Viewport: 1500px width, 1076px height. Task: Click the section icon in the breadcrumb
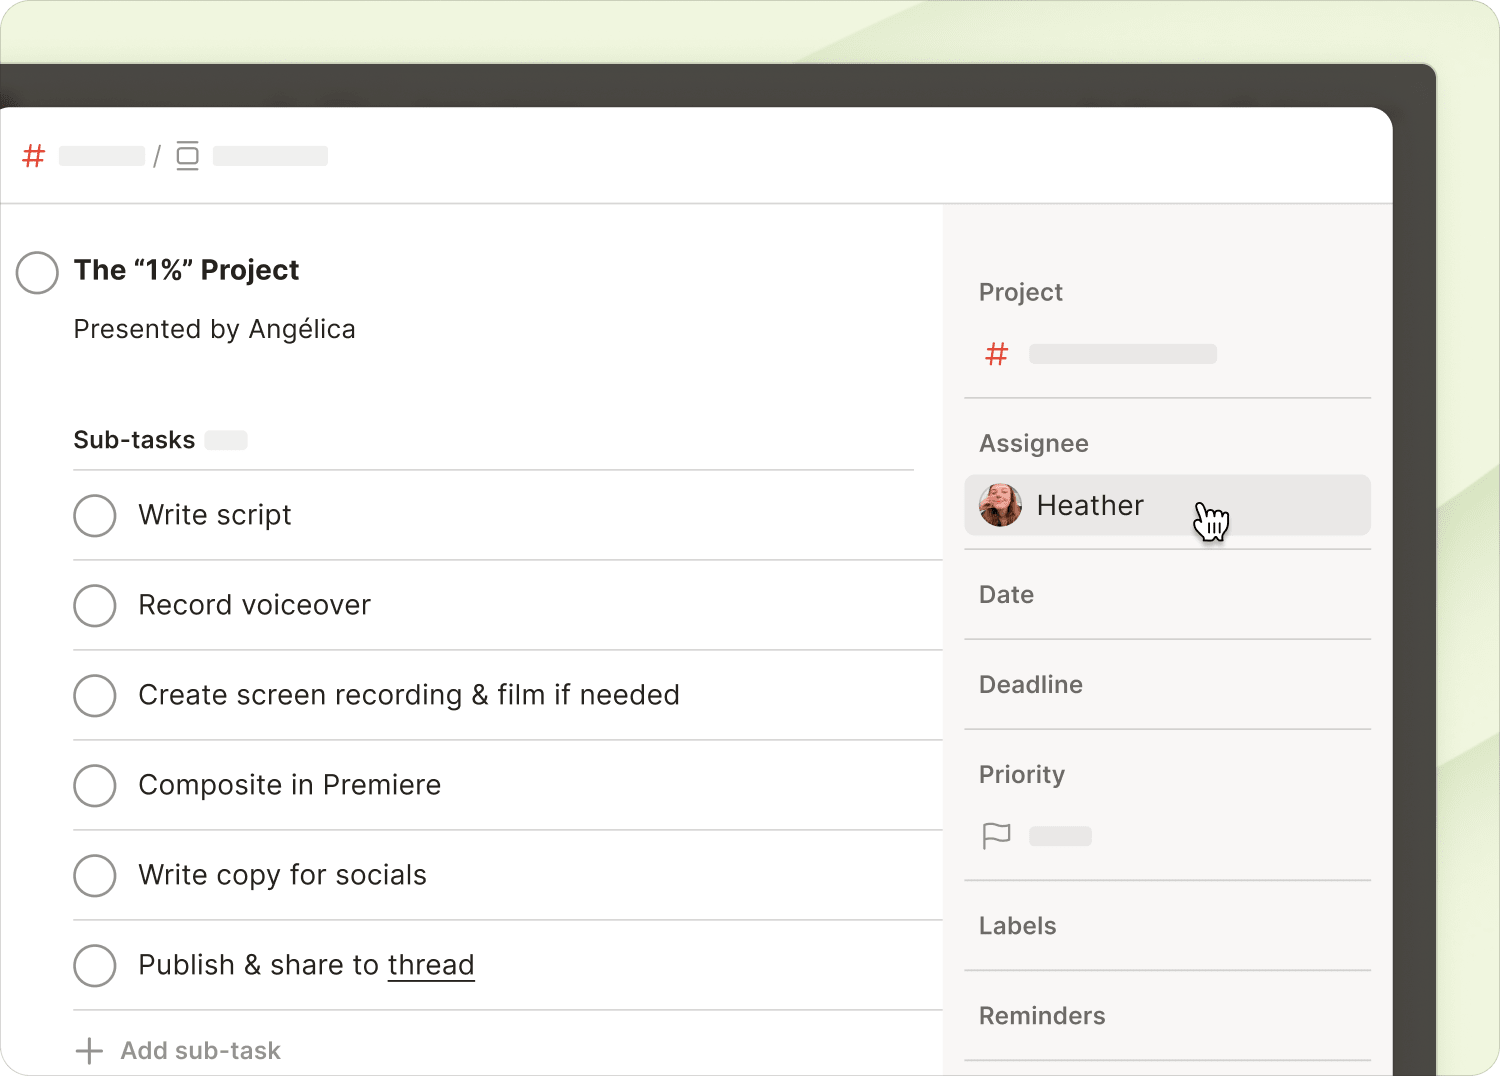coord(187,156)
